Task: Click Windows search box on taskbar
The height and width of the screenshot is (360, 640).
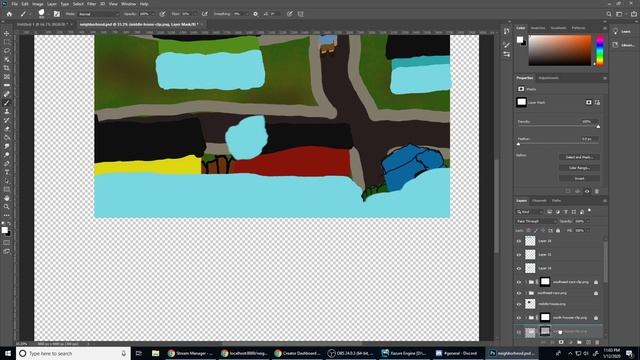Action: 73,353
